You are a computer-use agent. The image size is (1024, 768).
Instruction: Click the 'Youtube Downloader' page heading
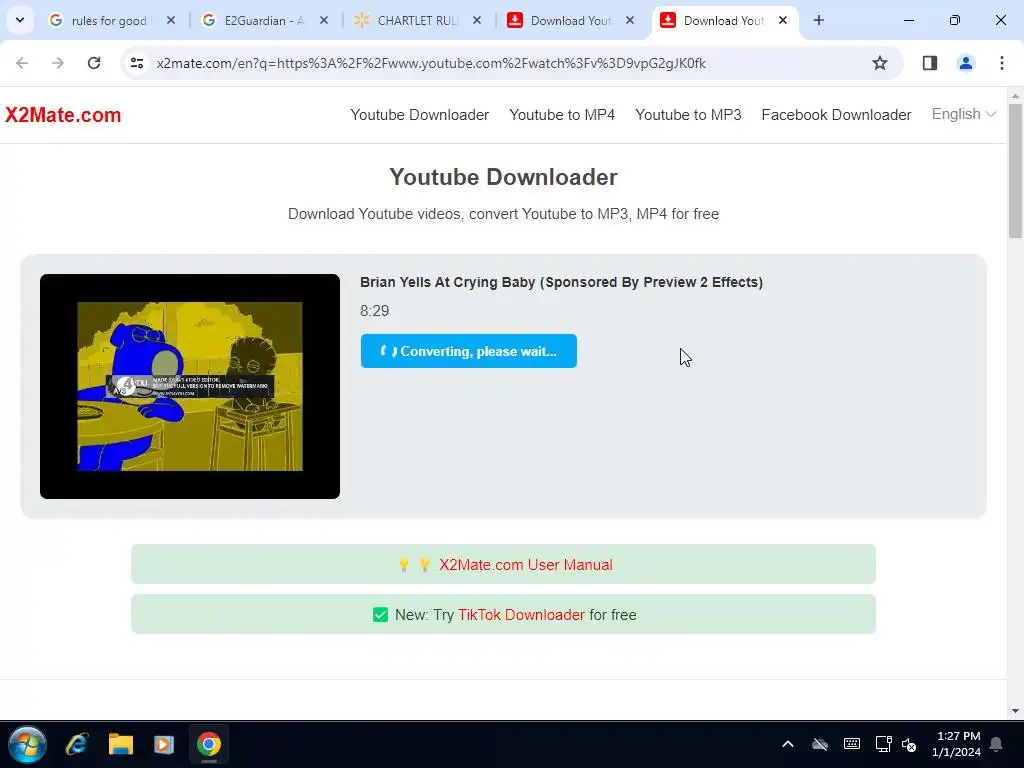point(504,177)
